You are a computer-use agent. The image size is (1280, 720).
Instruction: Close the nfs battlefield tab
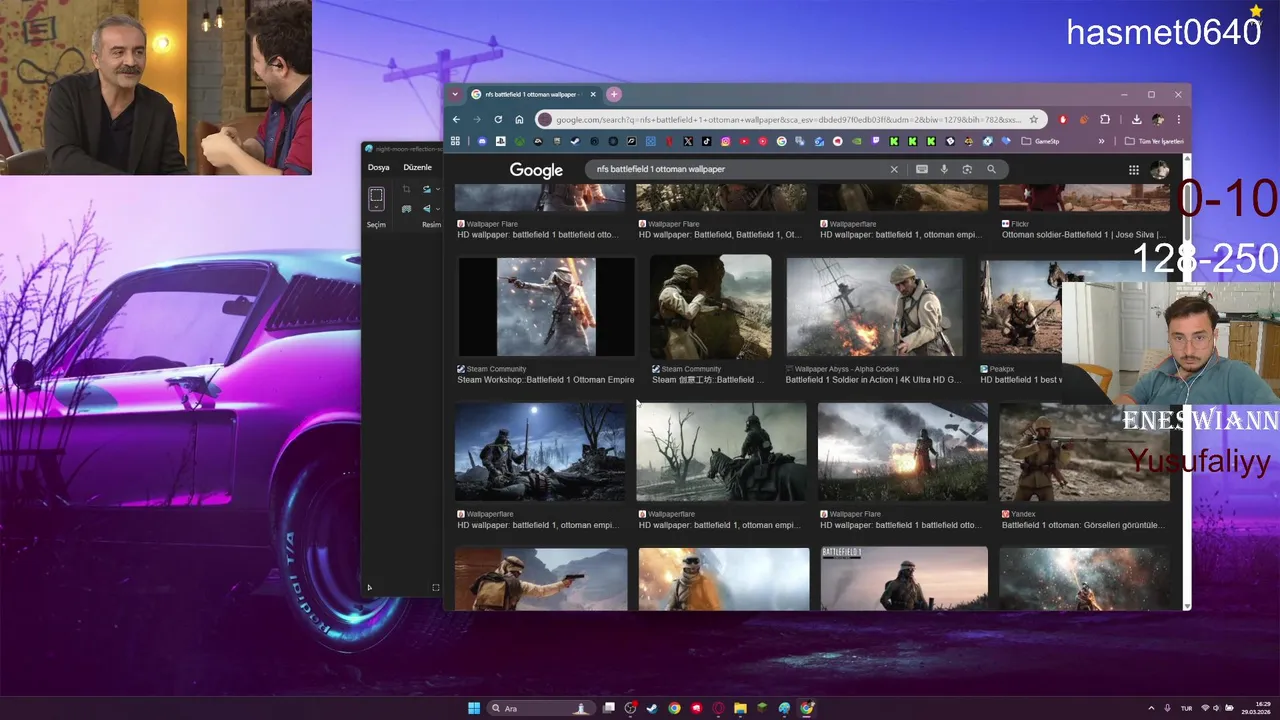tap(593, 94)
